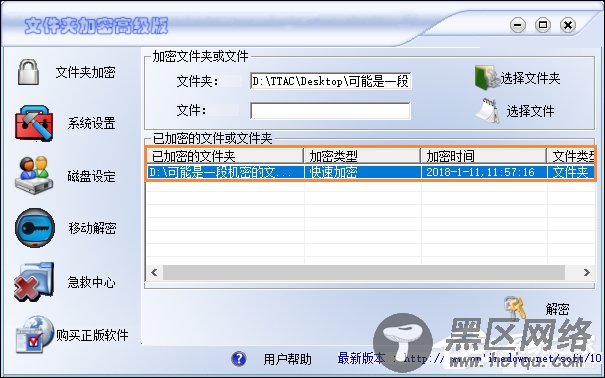Click the 解密 button text

pos(558,309)
